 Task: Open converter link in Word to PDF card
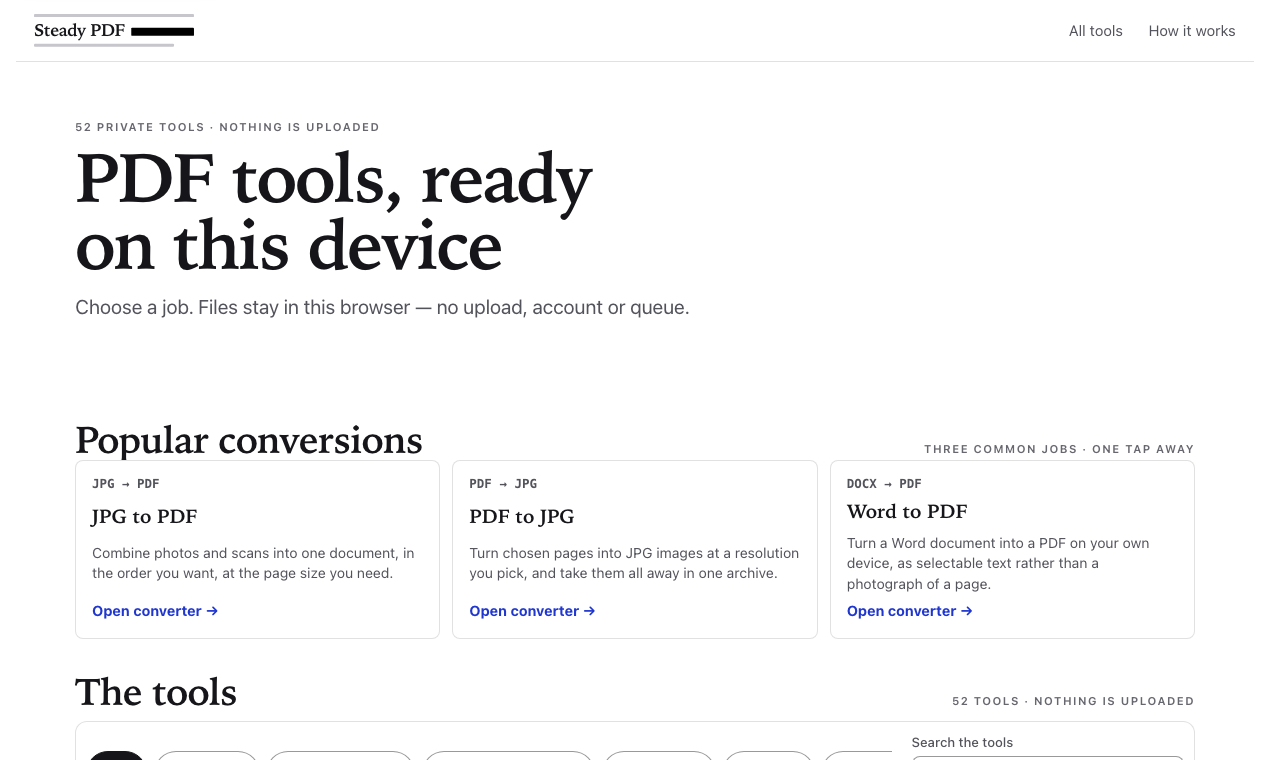(910, 611)
